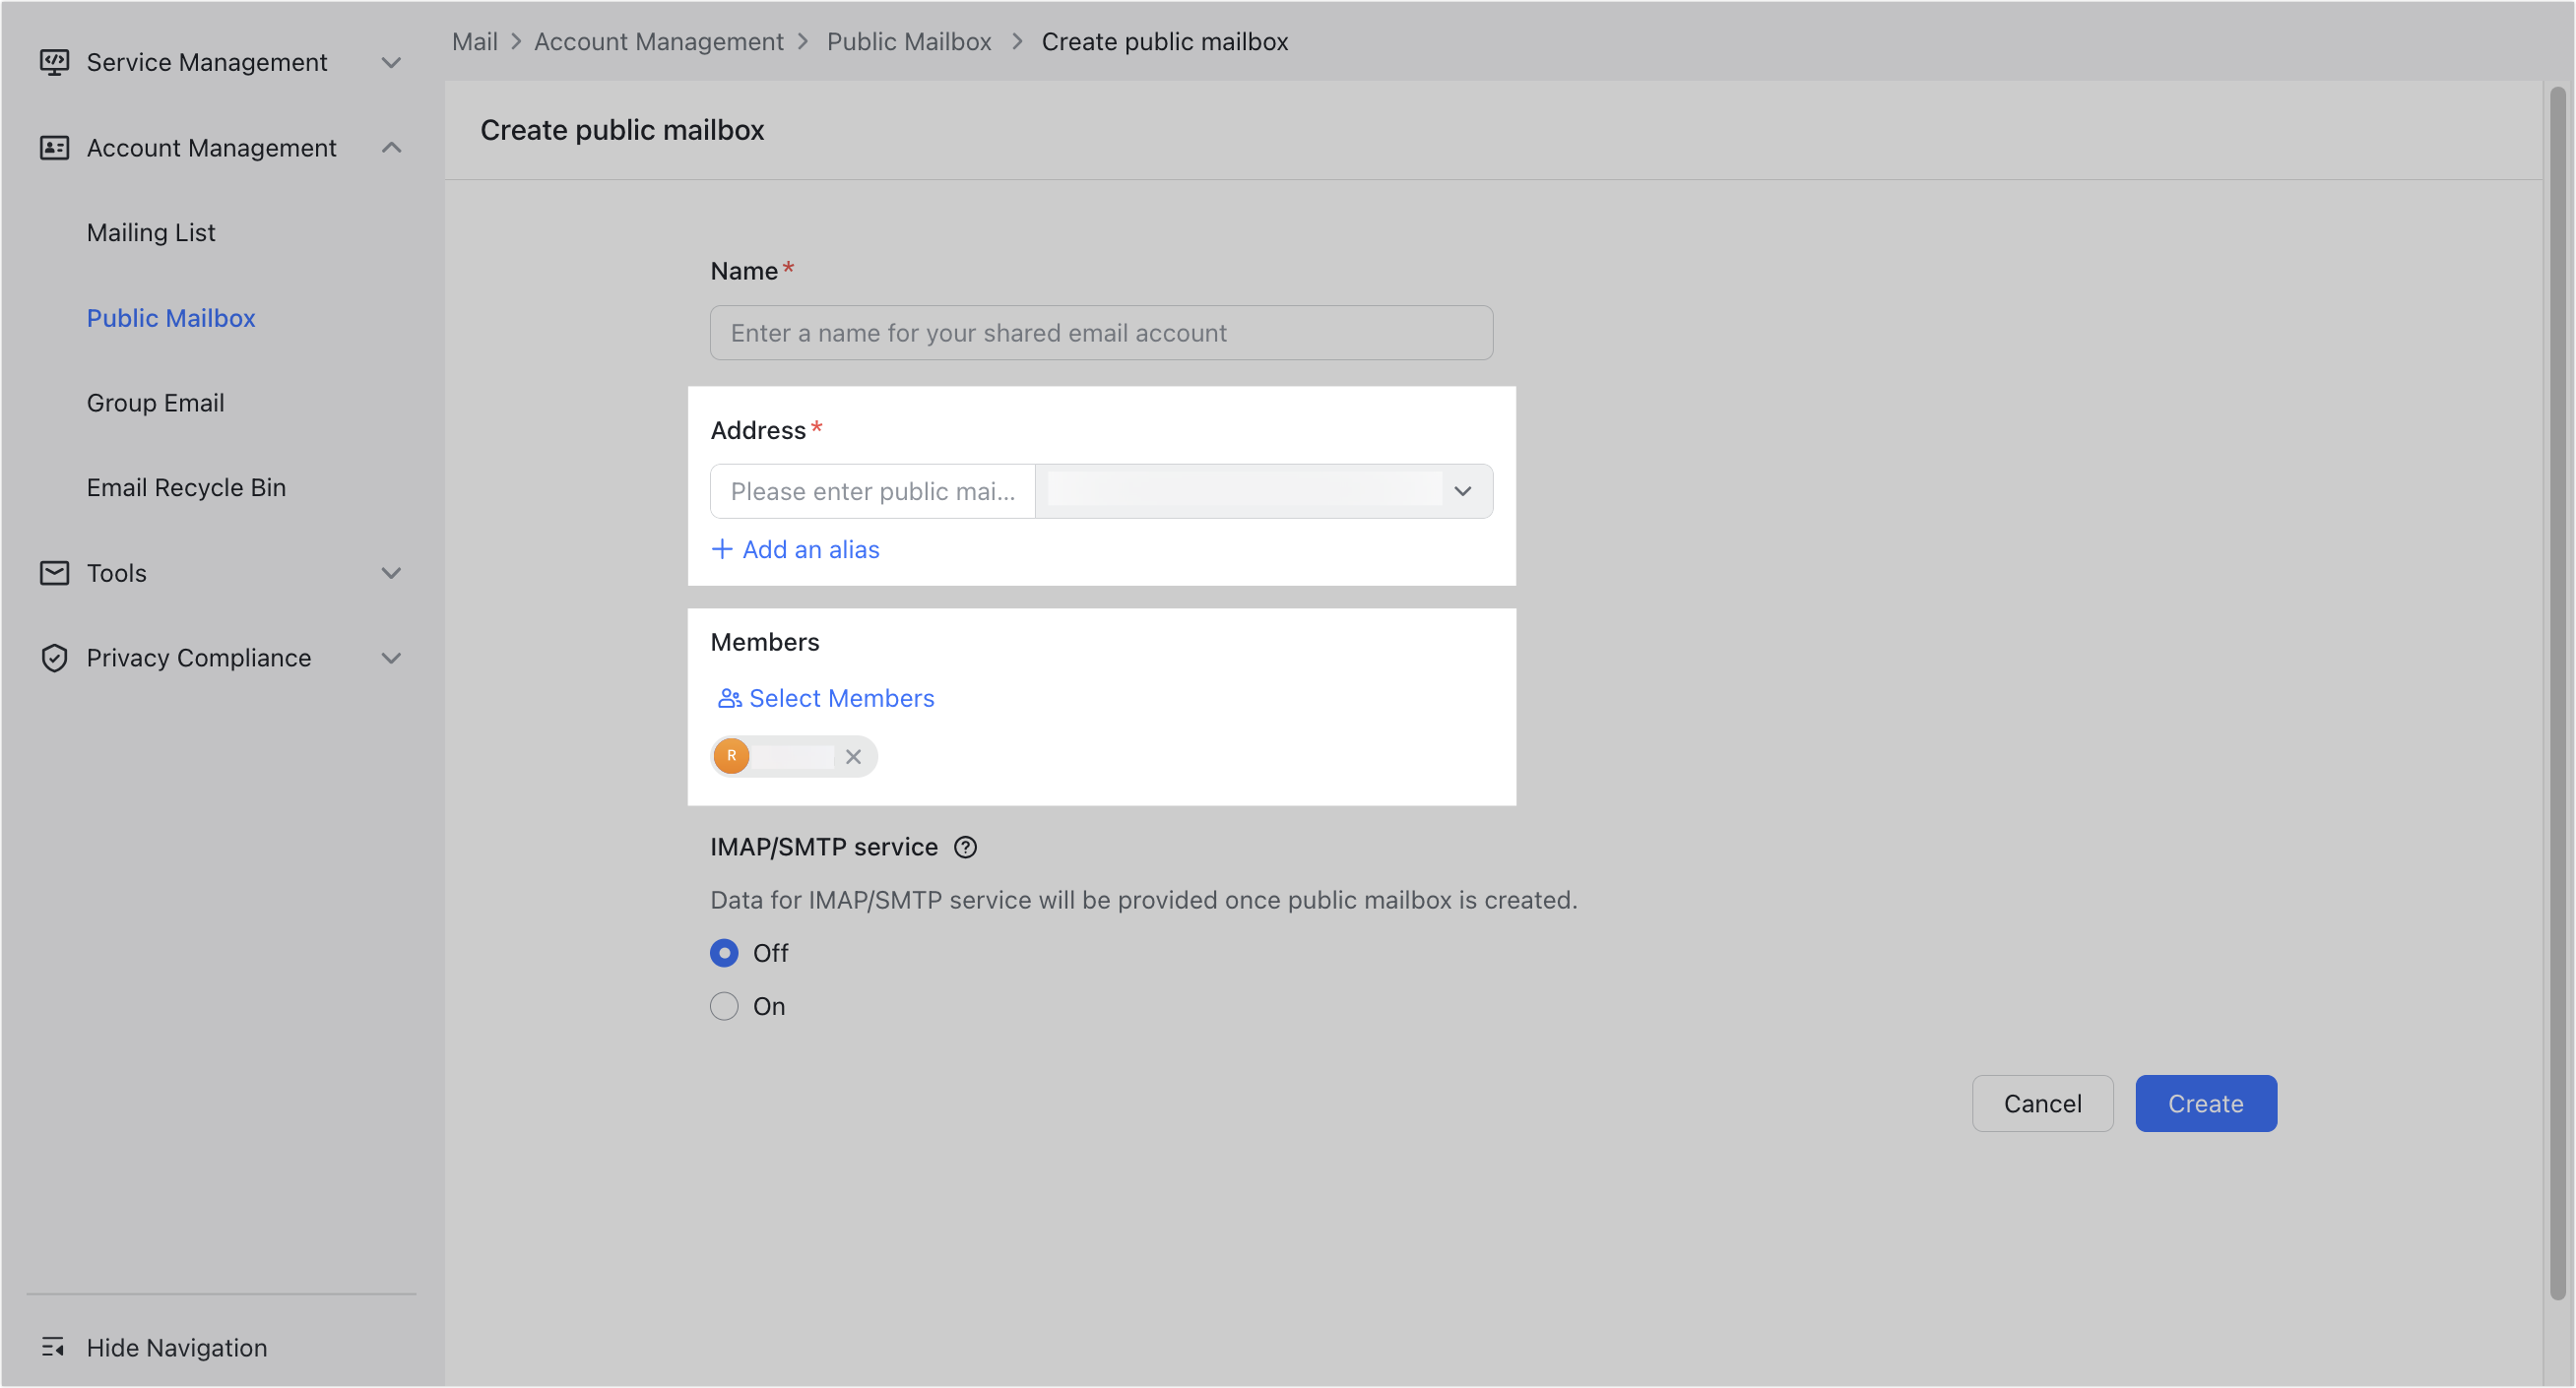Keep IMAP/SMTP service Off via radio button
Screen dimensions: 2576x1388
click(724, 953)
